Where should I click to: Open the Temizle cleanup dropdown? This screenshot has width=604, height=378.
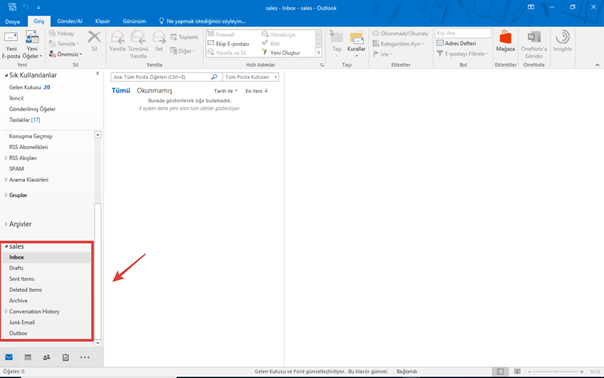[64, 44]
